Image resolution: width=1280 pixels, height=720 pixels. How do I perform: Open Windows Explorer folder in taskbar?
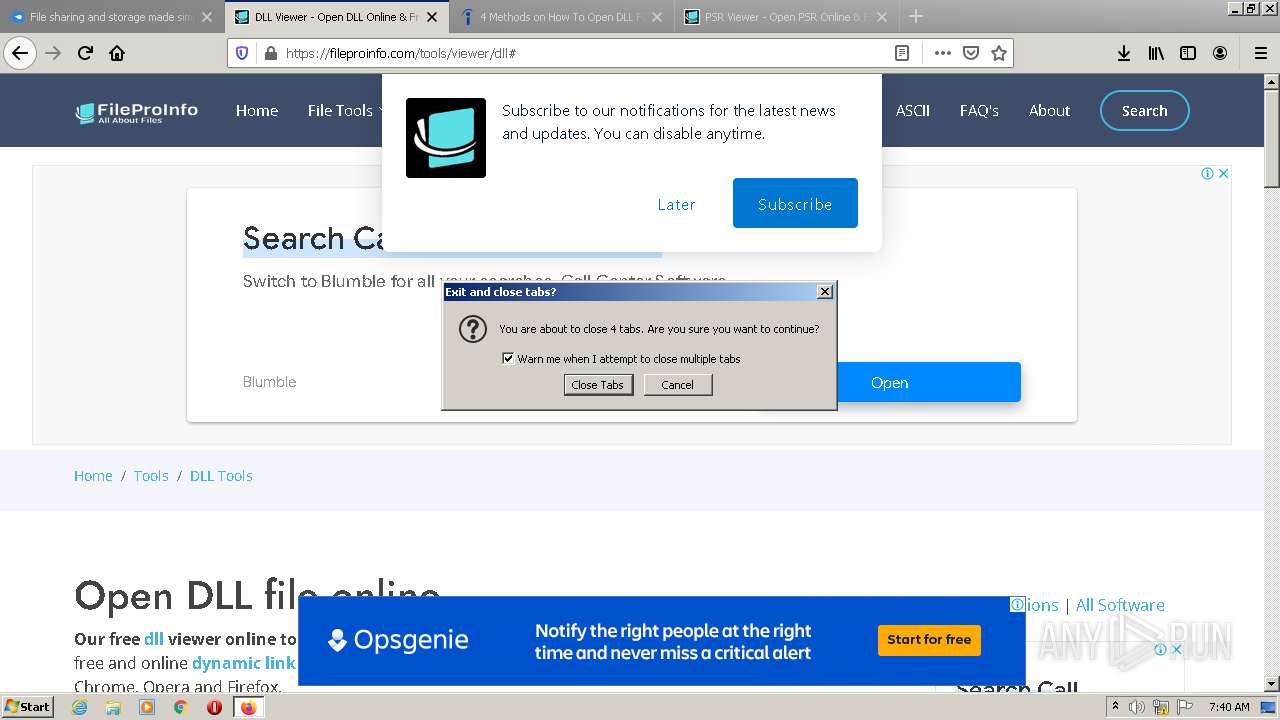pyautogui.click(x=113, y=707)
